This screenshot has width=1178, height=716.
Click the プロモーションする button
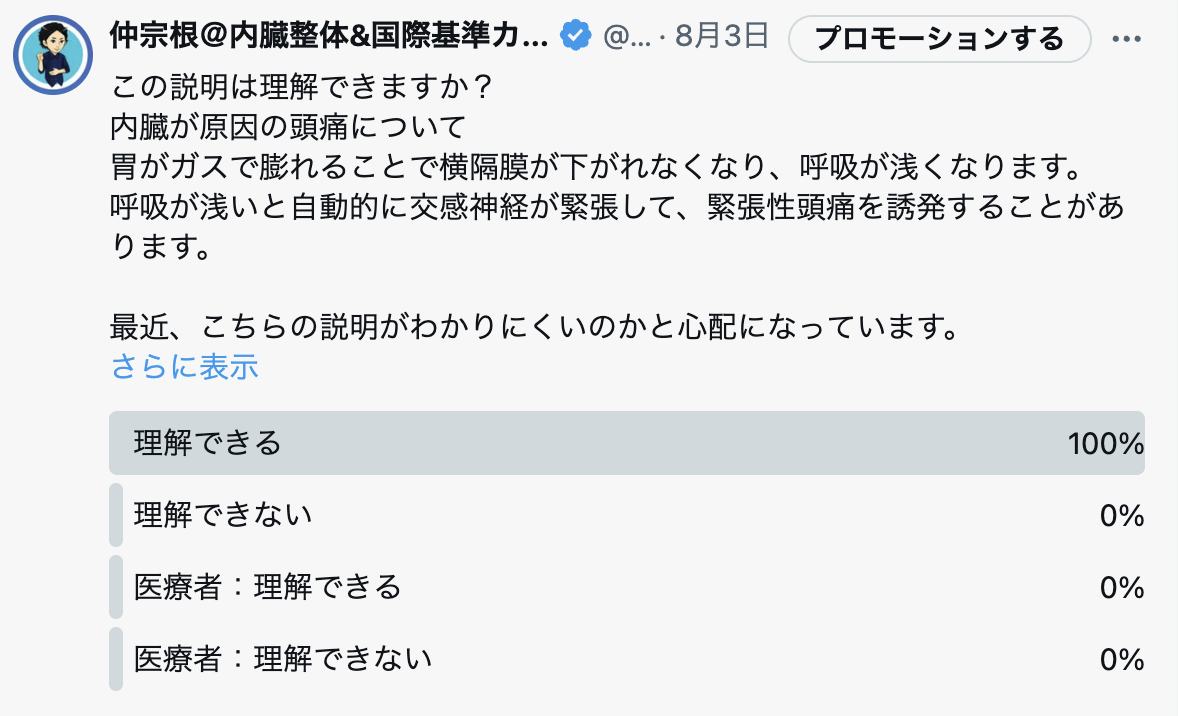click(939, 38)
